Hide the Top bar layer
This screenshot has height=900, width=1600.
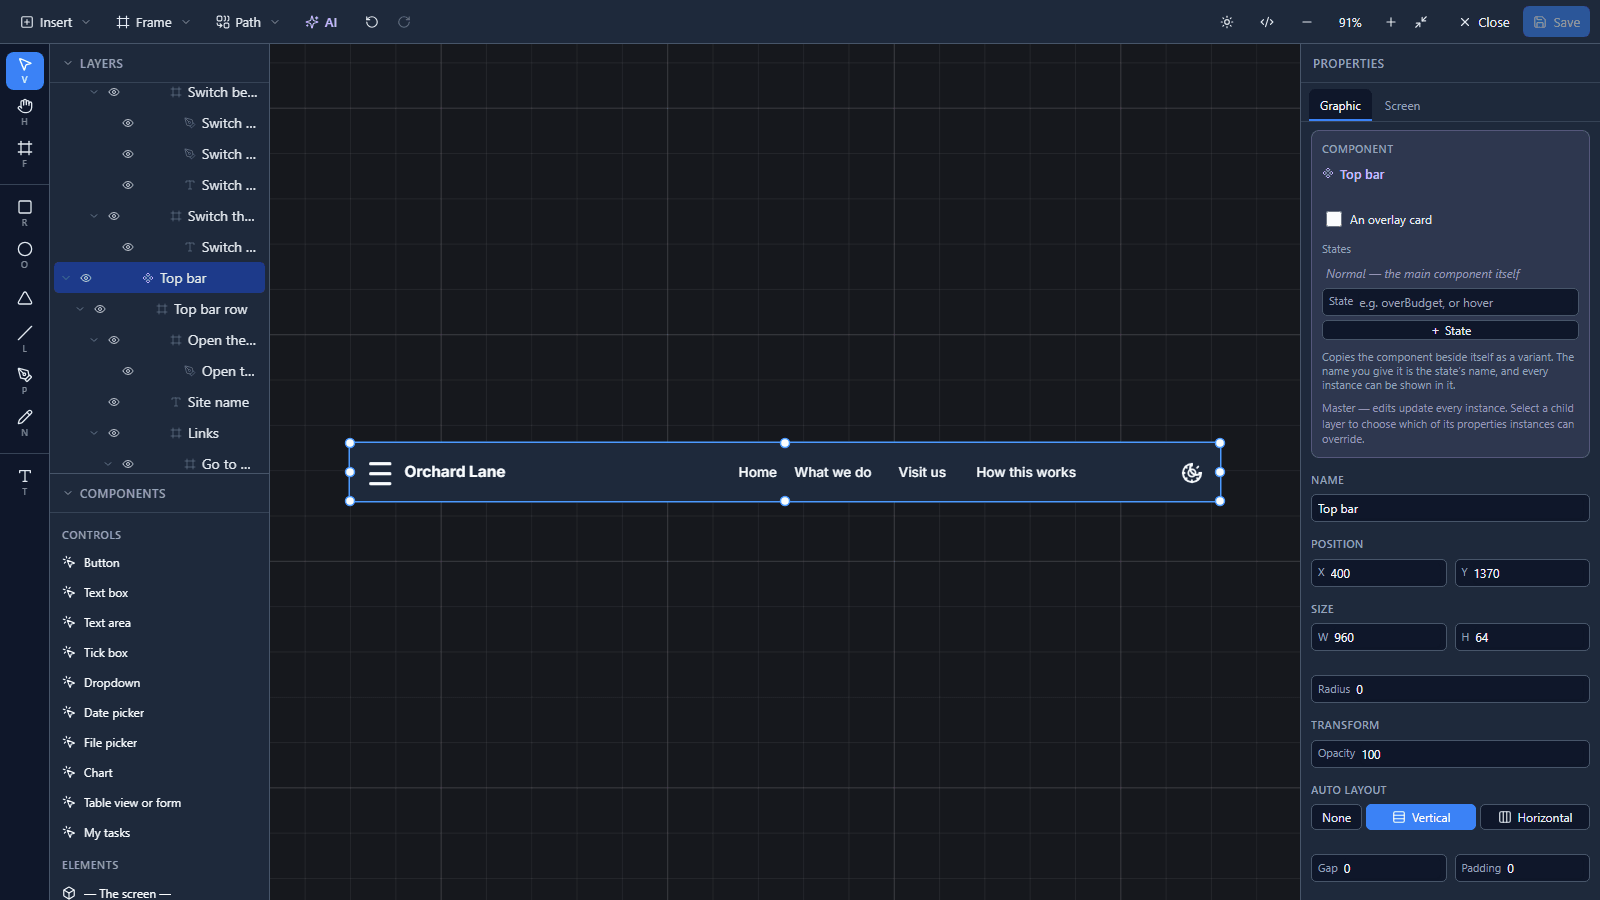pos(86,278)
